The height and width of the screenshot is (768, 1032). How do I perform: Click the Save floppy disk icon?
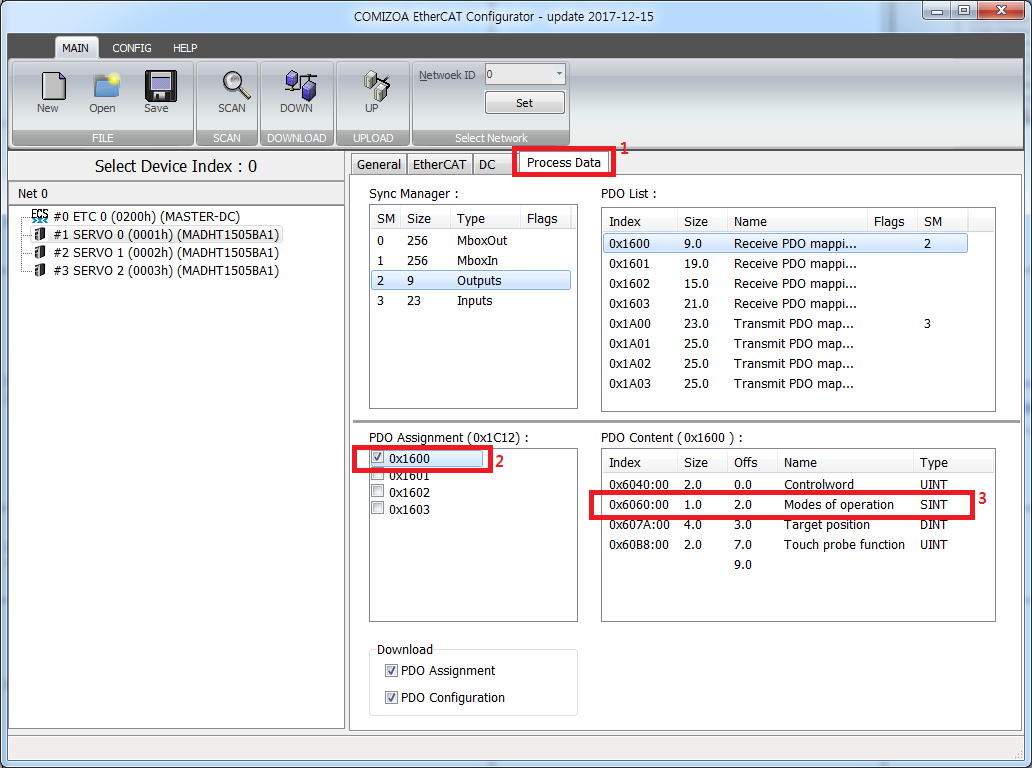(x=157, y=87)
